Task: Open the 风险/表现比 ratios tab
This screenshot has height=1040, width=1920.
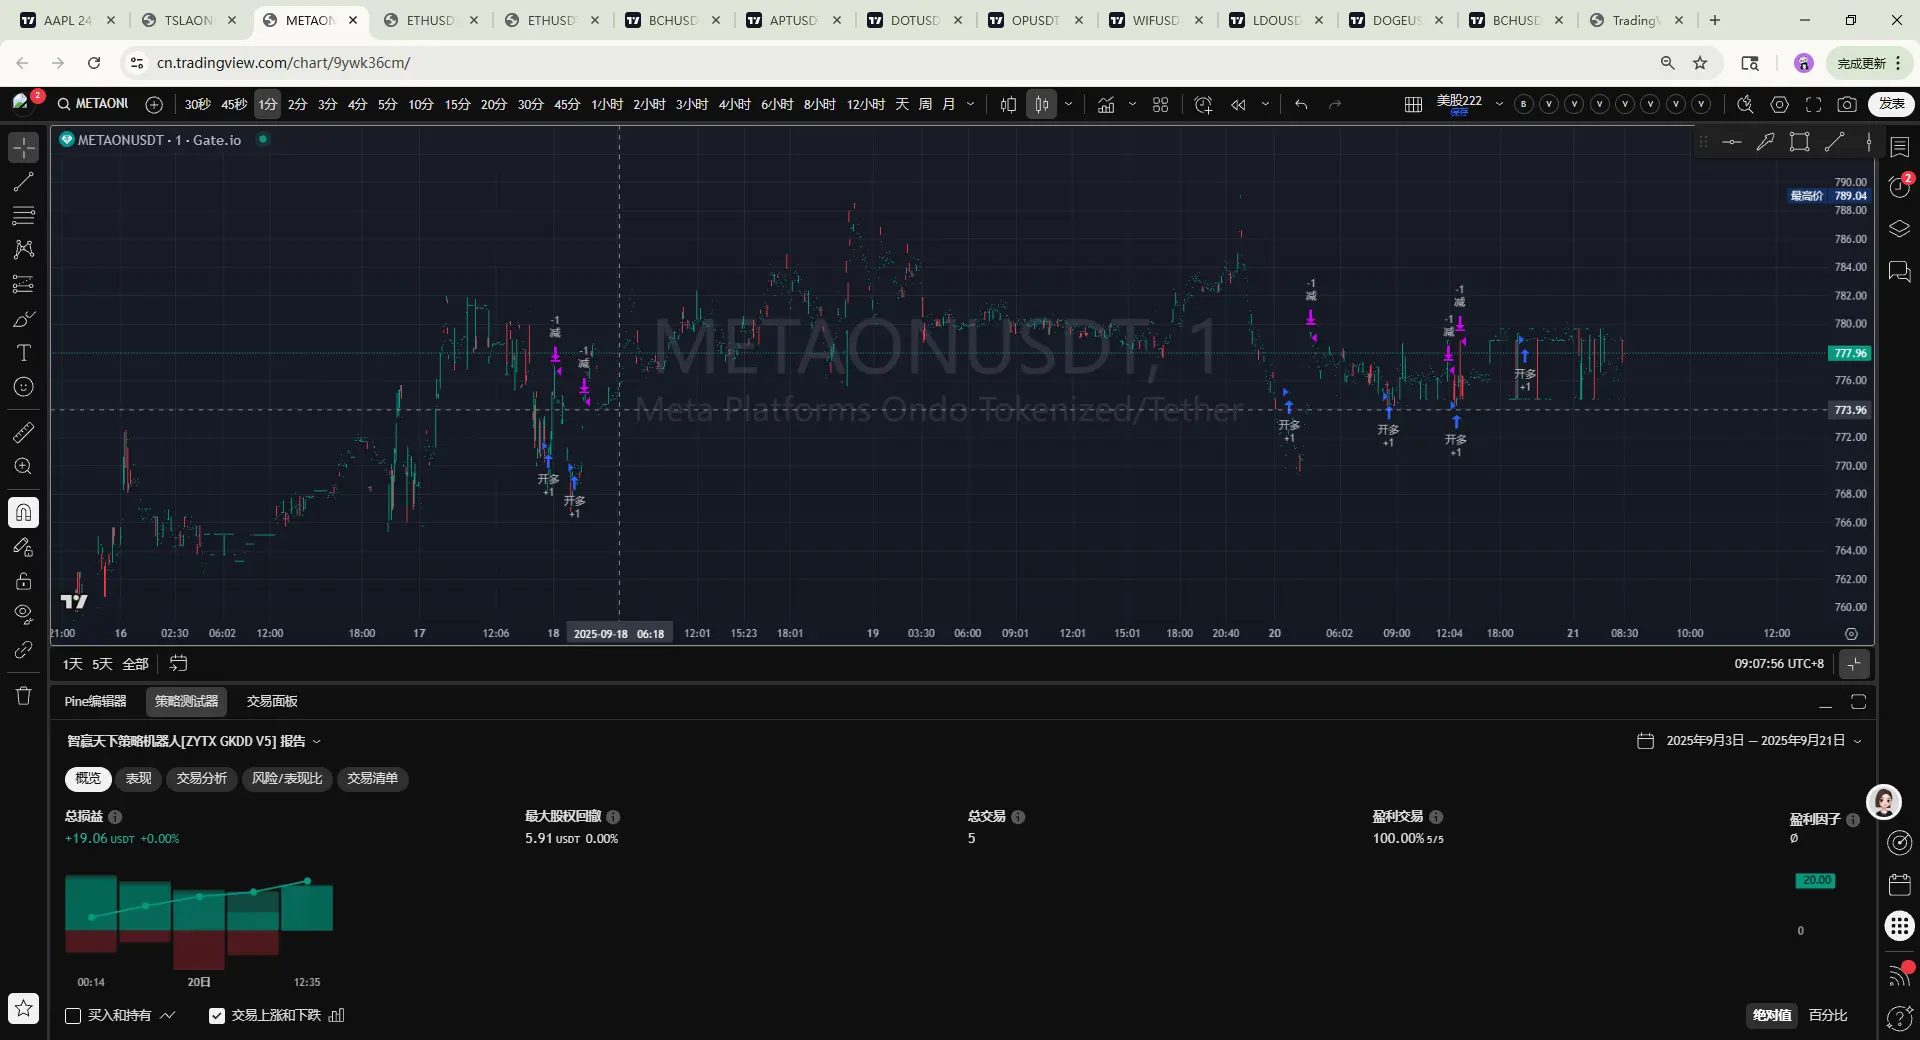Action: coord(287,778)
